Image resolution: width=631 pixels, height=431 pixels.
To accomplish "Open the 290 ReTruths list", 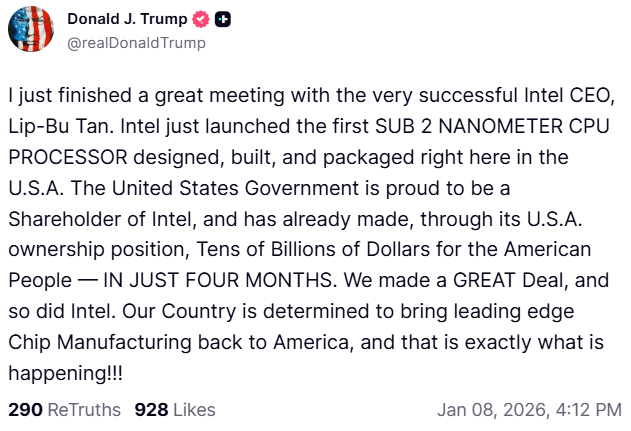I will point(64,410).
